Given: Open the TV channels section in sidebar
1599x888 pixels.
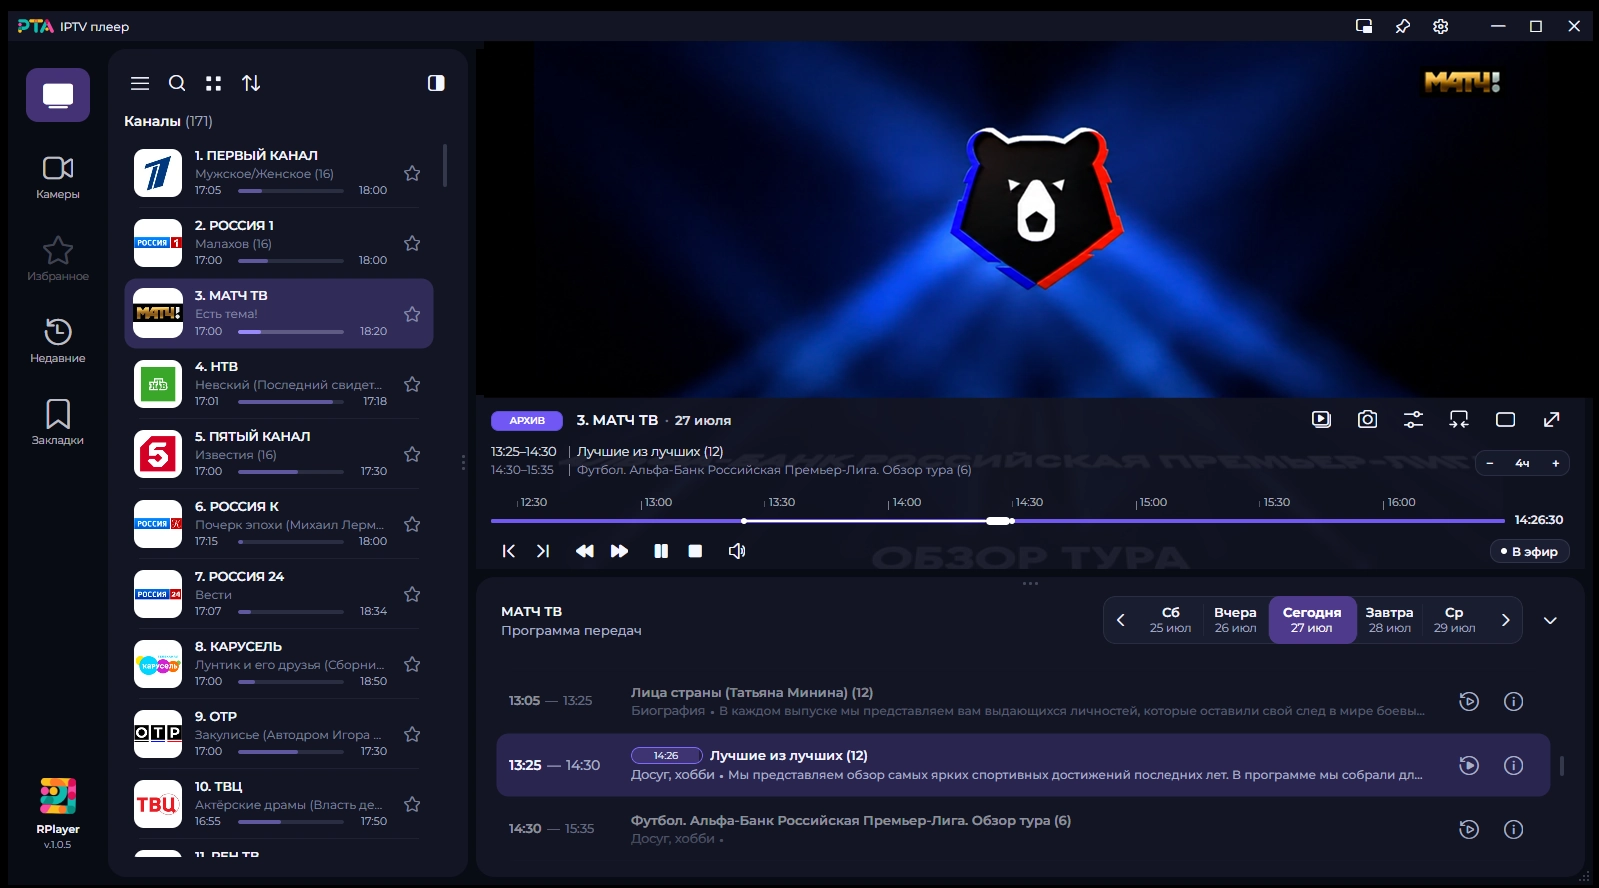Looking at the screenshot, I should tap(58, 95).
